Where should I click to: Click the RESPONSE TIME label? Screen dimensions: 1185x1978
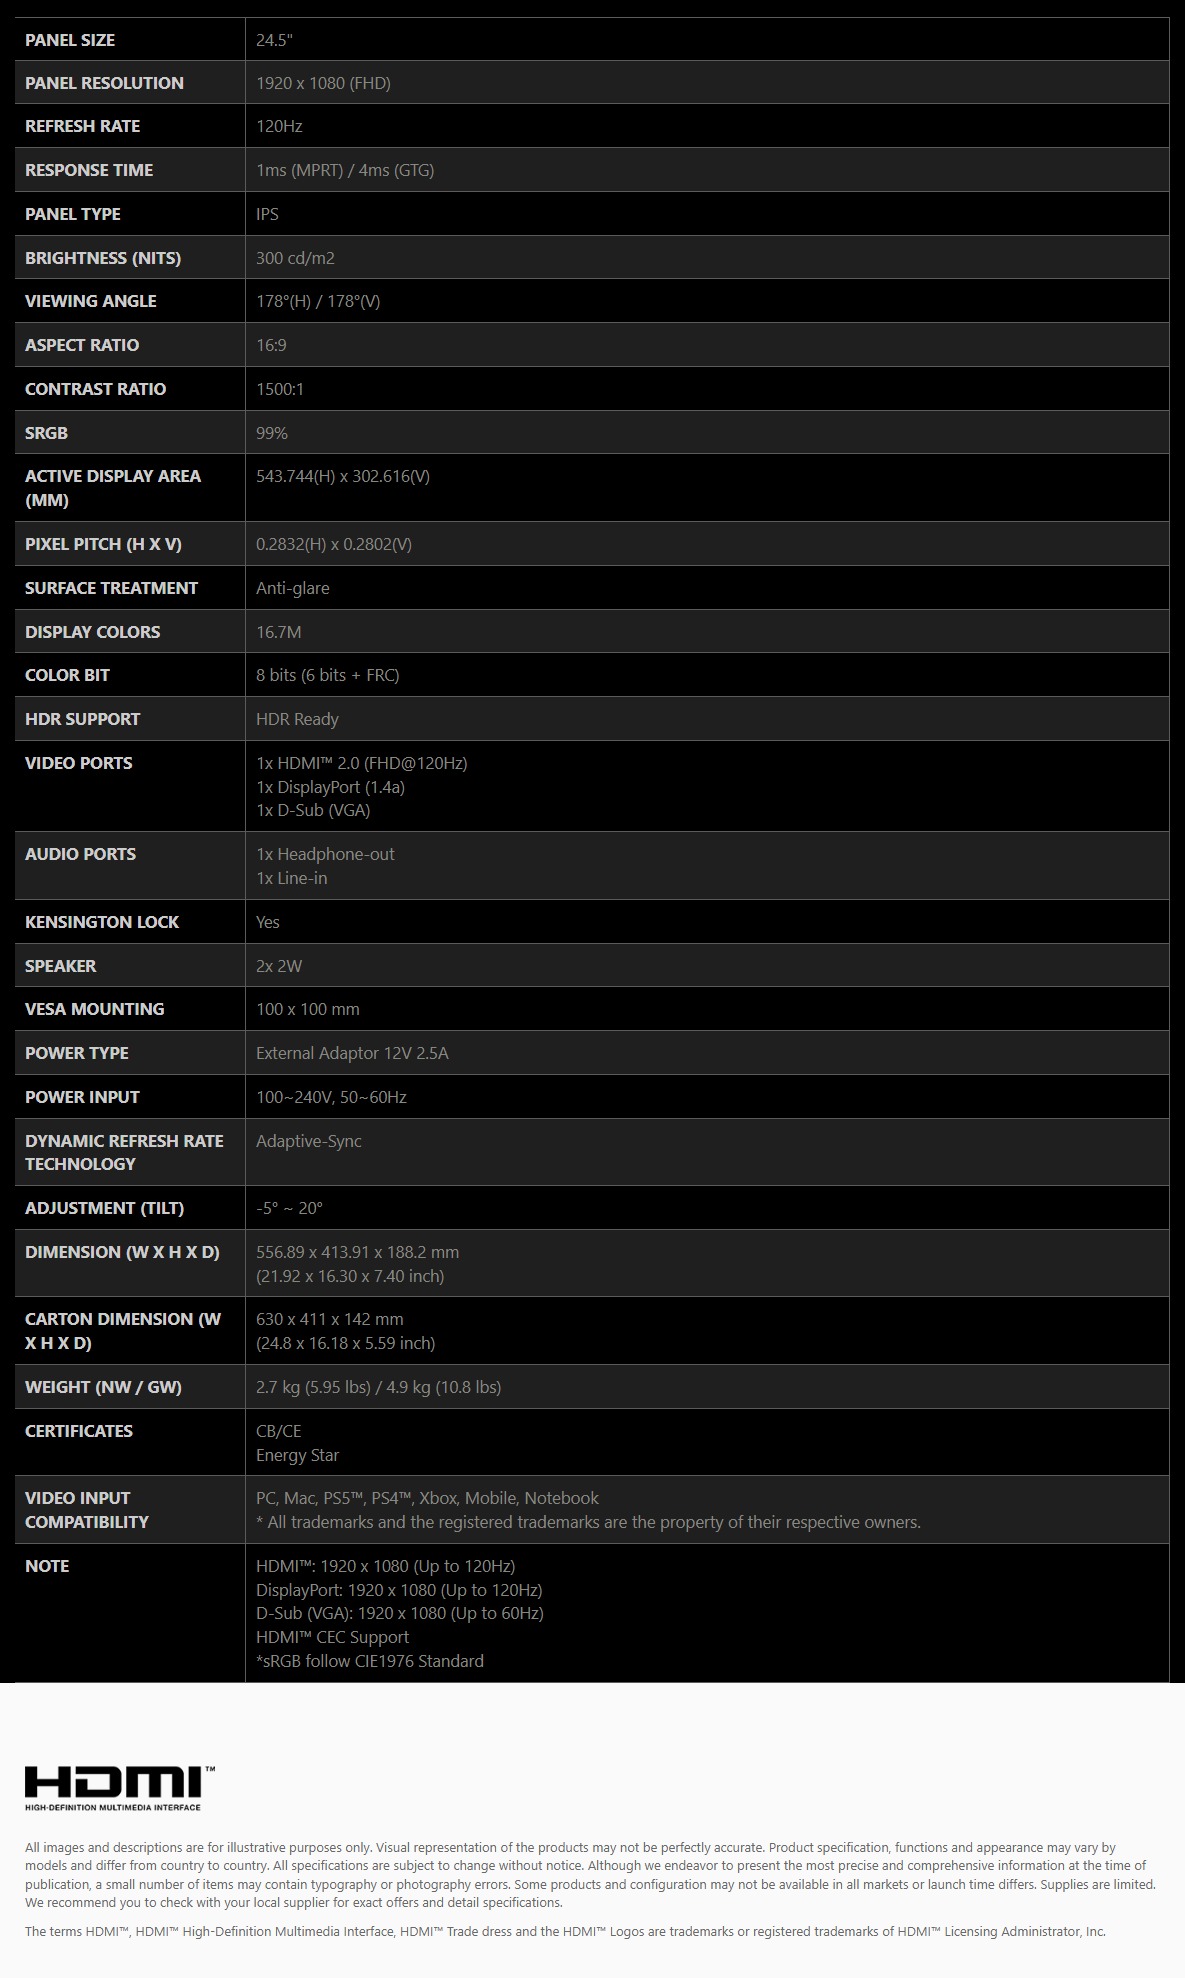89,170
